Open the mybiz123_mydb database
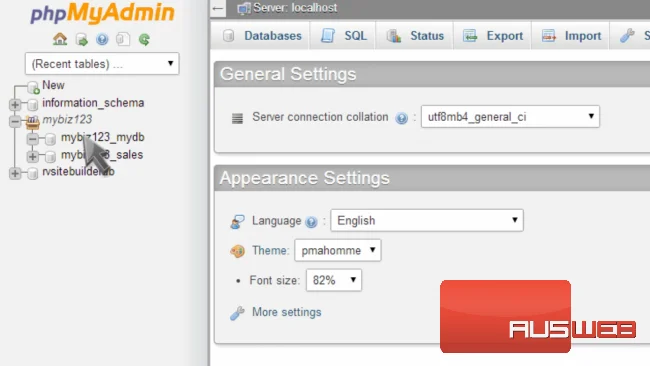The height and width of the screenshot is (366, 650). click(103, 137)
